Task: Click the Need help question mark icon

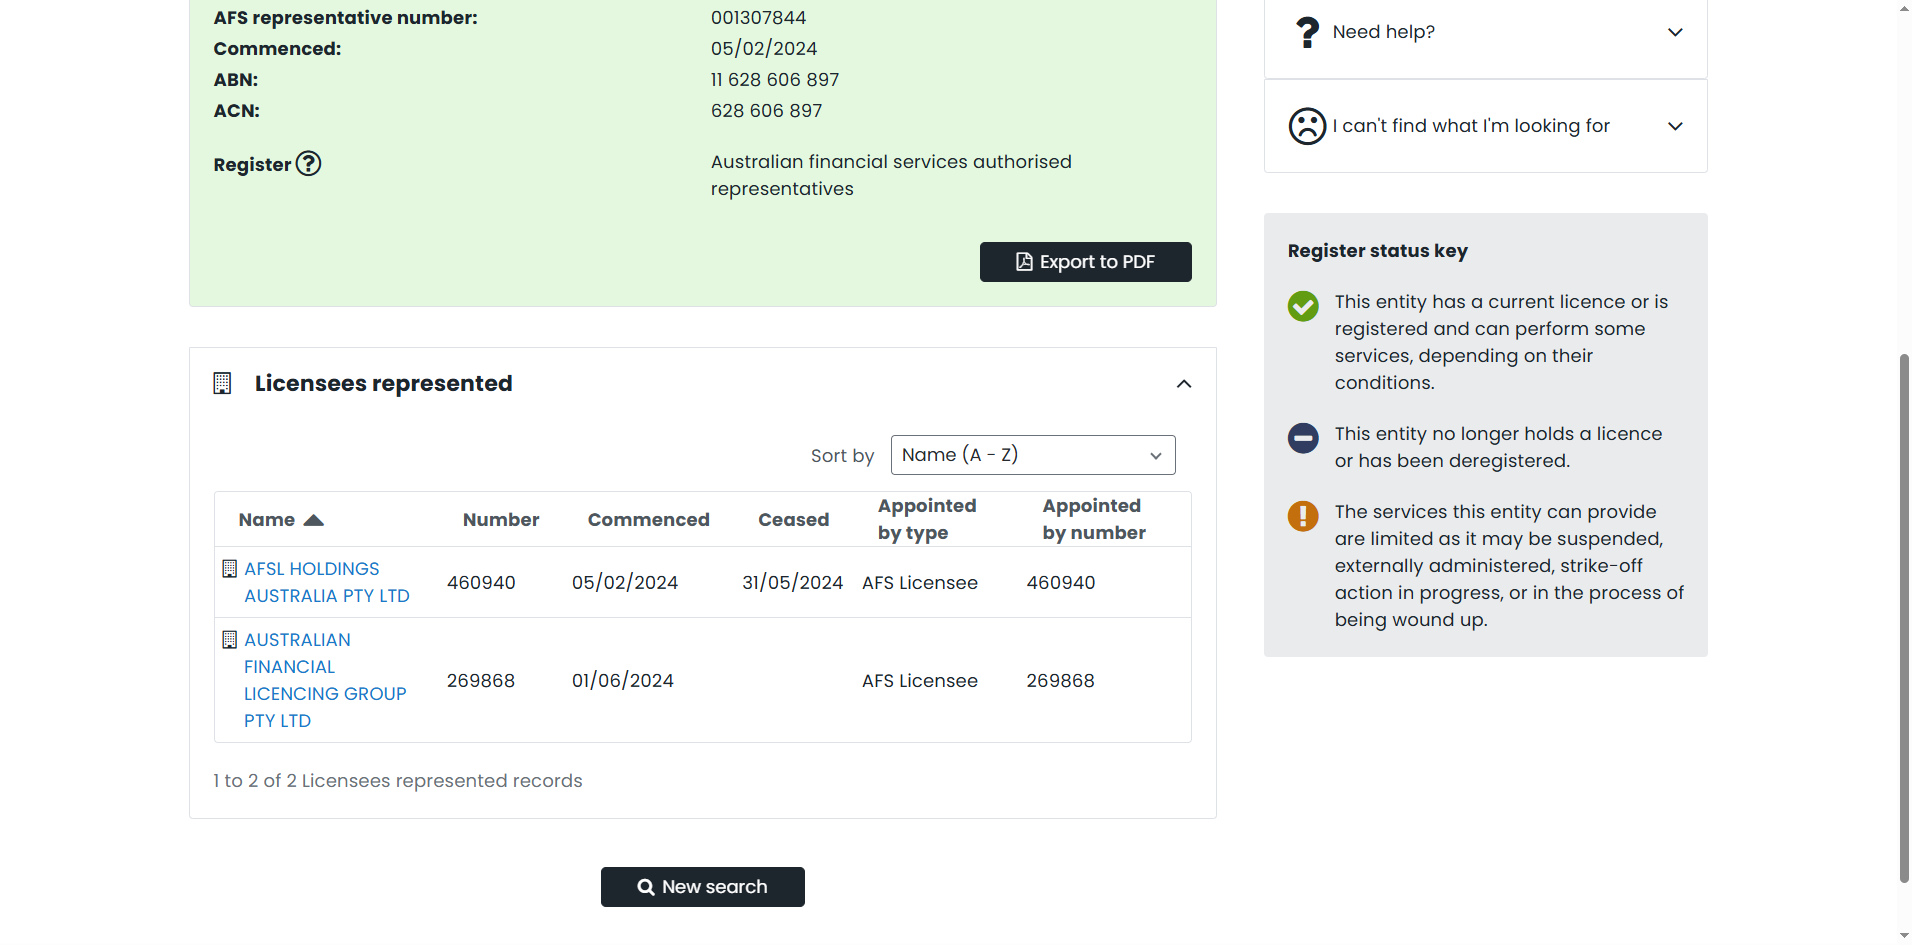Action: (1307, 32)
